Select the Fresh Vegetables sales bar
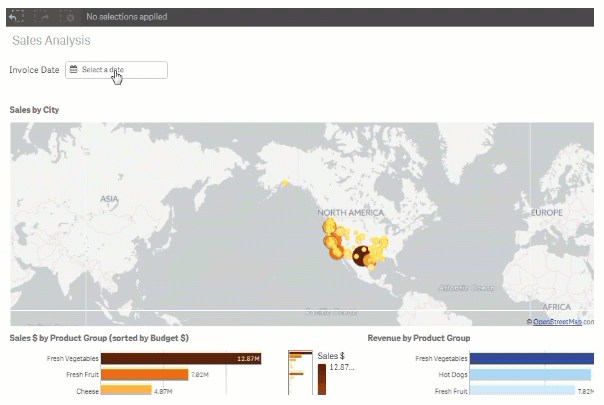The width and height of the screenshot is (604, 405). tap(181, 358)
